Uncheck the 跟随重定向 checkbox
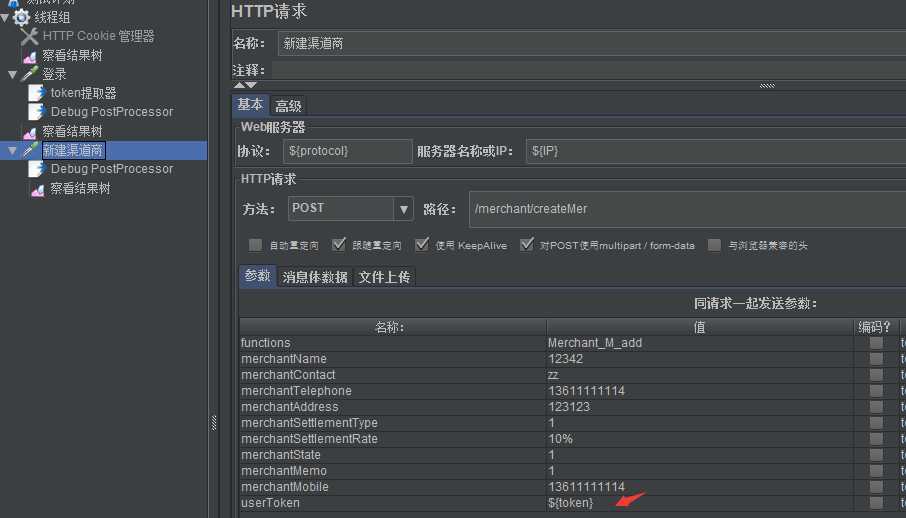The image size is (906, 518). click(x=339, y=245)
